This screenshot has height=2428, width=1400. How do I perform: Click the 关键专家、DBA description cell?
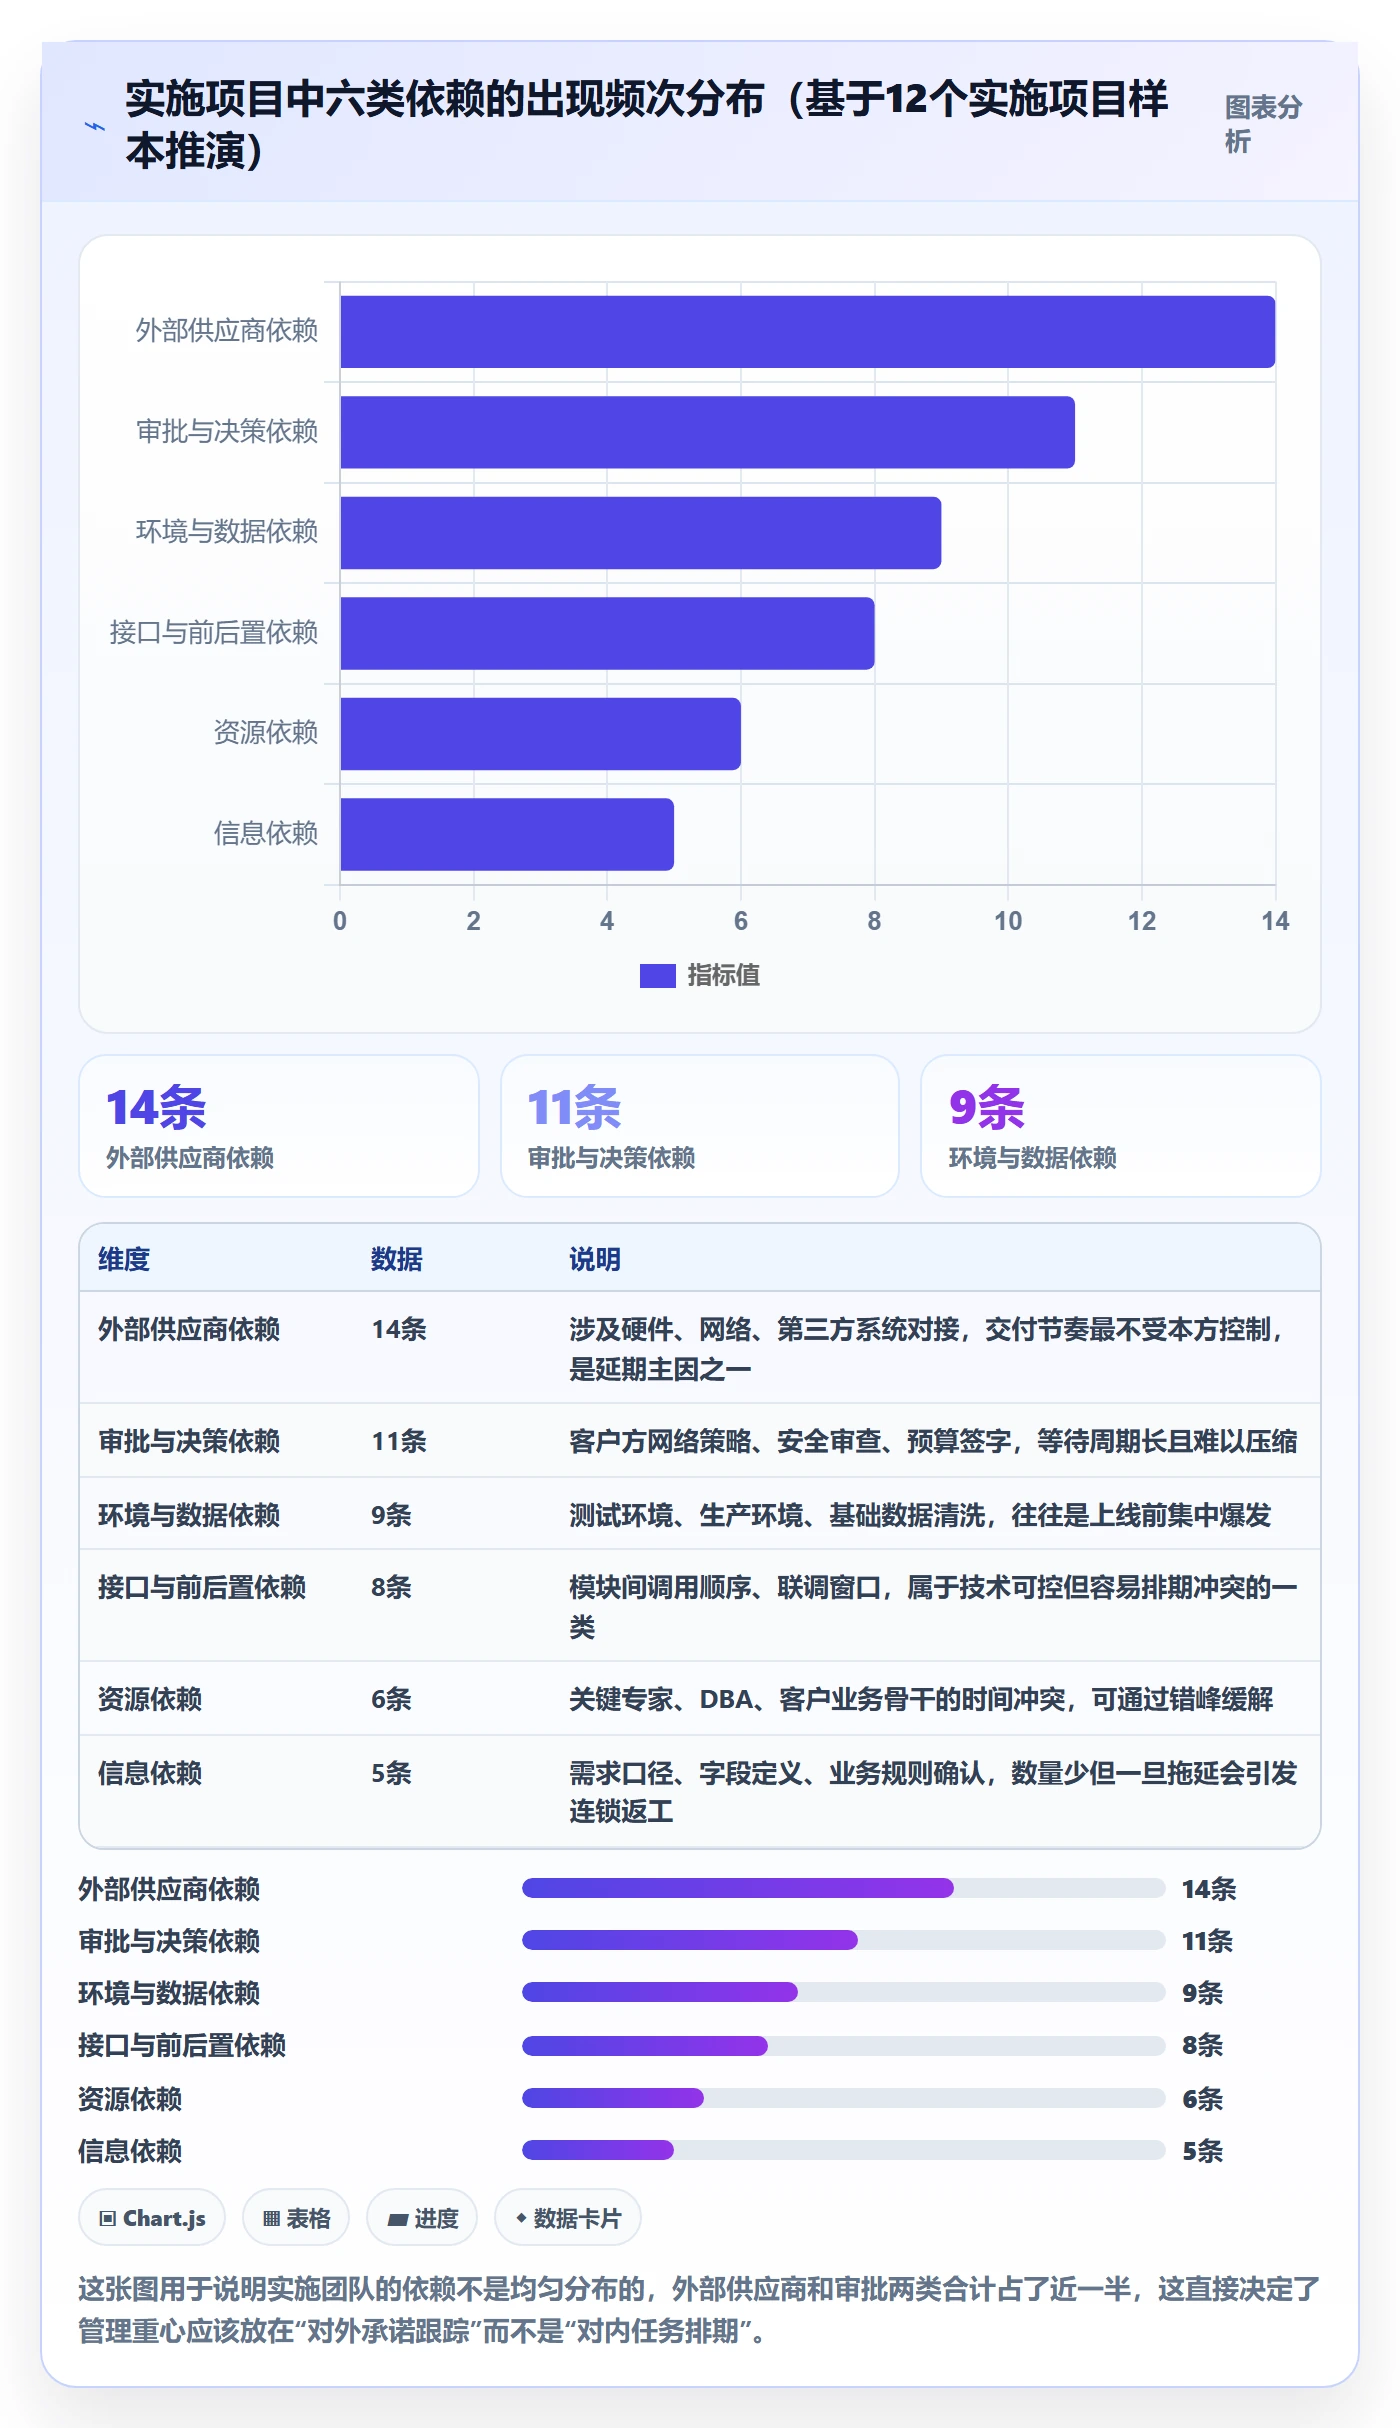[921, 1699]
